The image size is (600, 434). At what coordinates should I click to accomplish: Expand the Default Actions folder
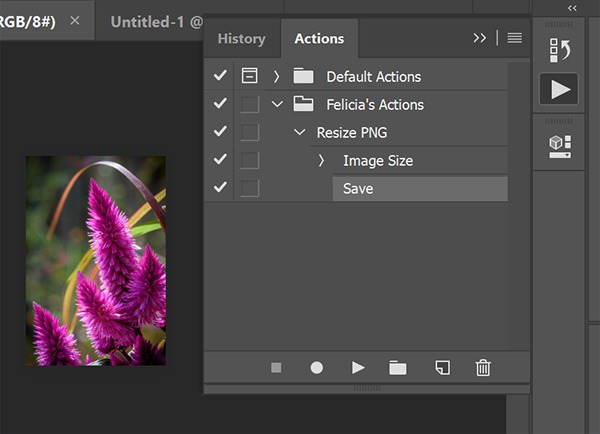pos(276,77)
